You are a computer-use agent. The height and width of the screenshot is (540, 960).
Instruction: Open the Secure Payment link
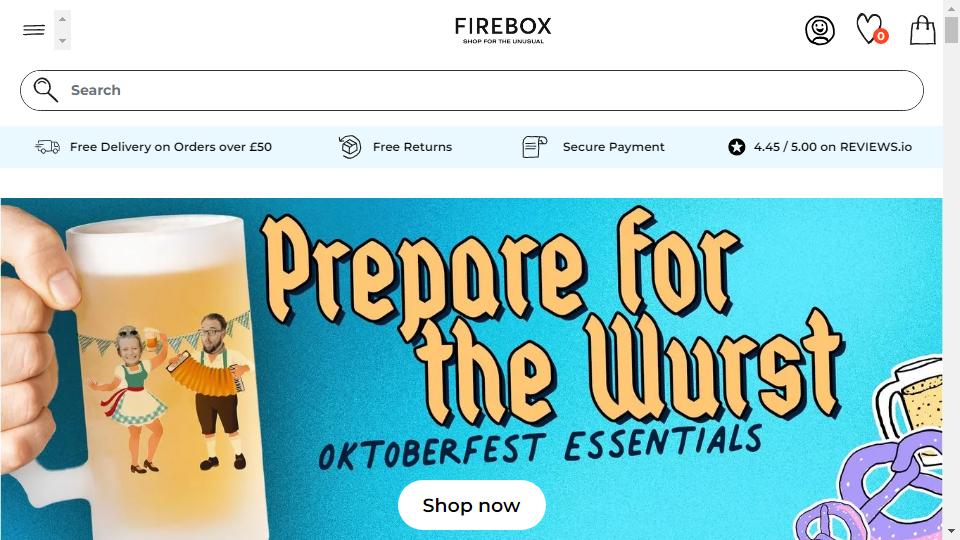click(613, 147)
